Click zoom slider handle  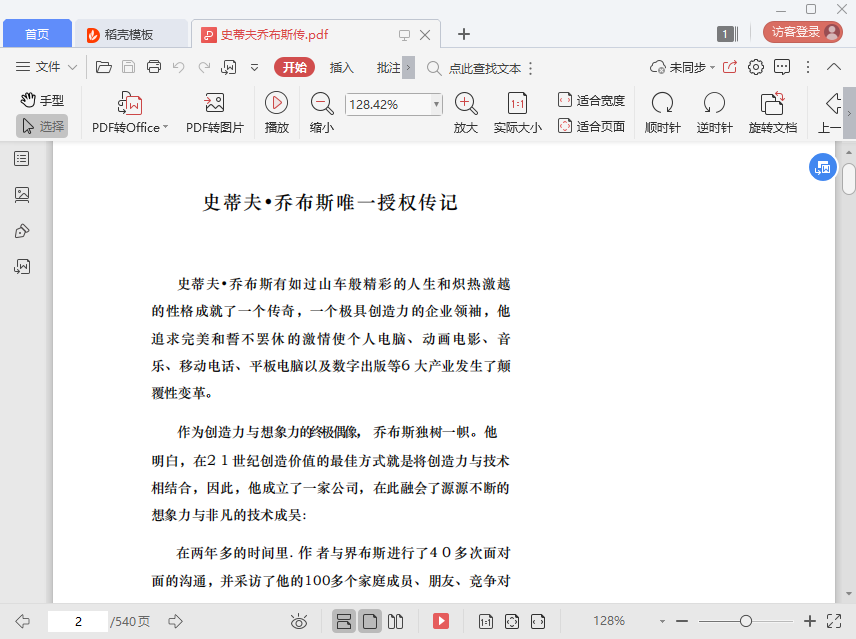(746, 621)
